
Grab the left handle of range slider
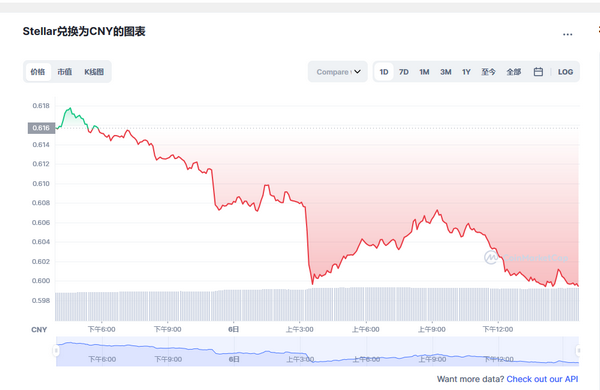[56, 350]
